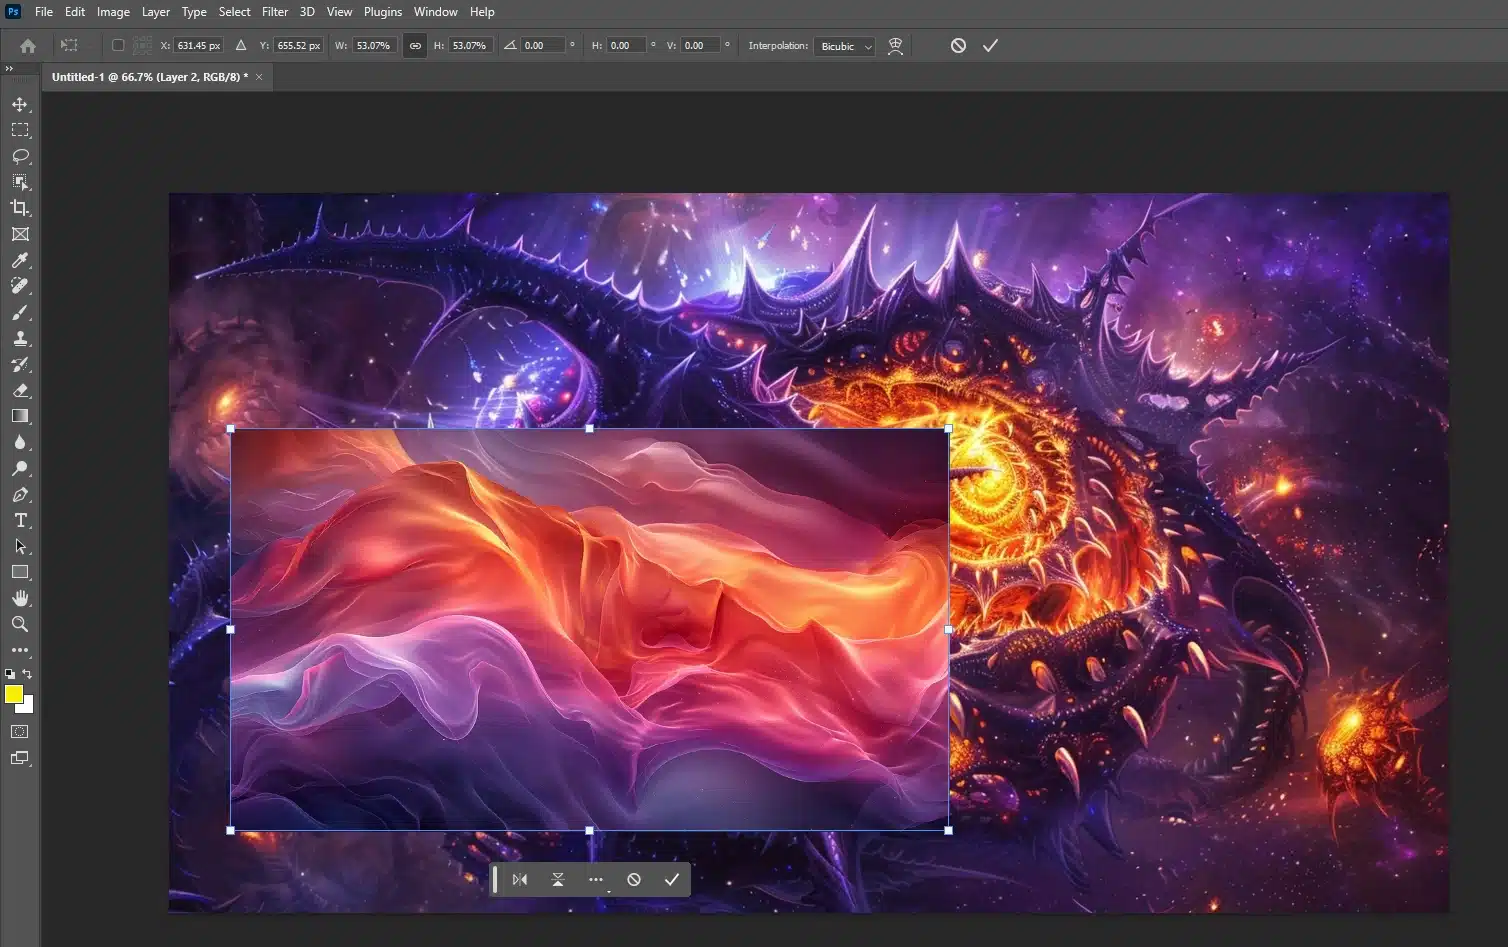Select the Clone Stamp tool

click(x=20, y=338)
